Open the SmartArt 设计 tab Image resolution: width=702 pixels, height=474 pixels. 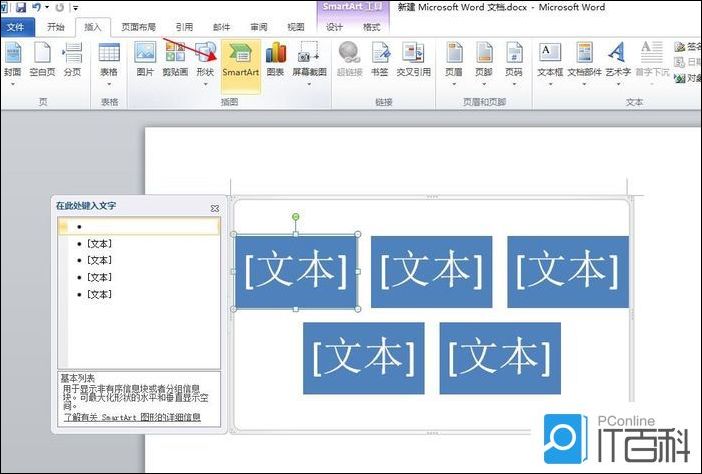coord(334,27)
